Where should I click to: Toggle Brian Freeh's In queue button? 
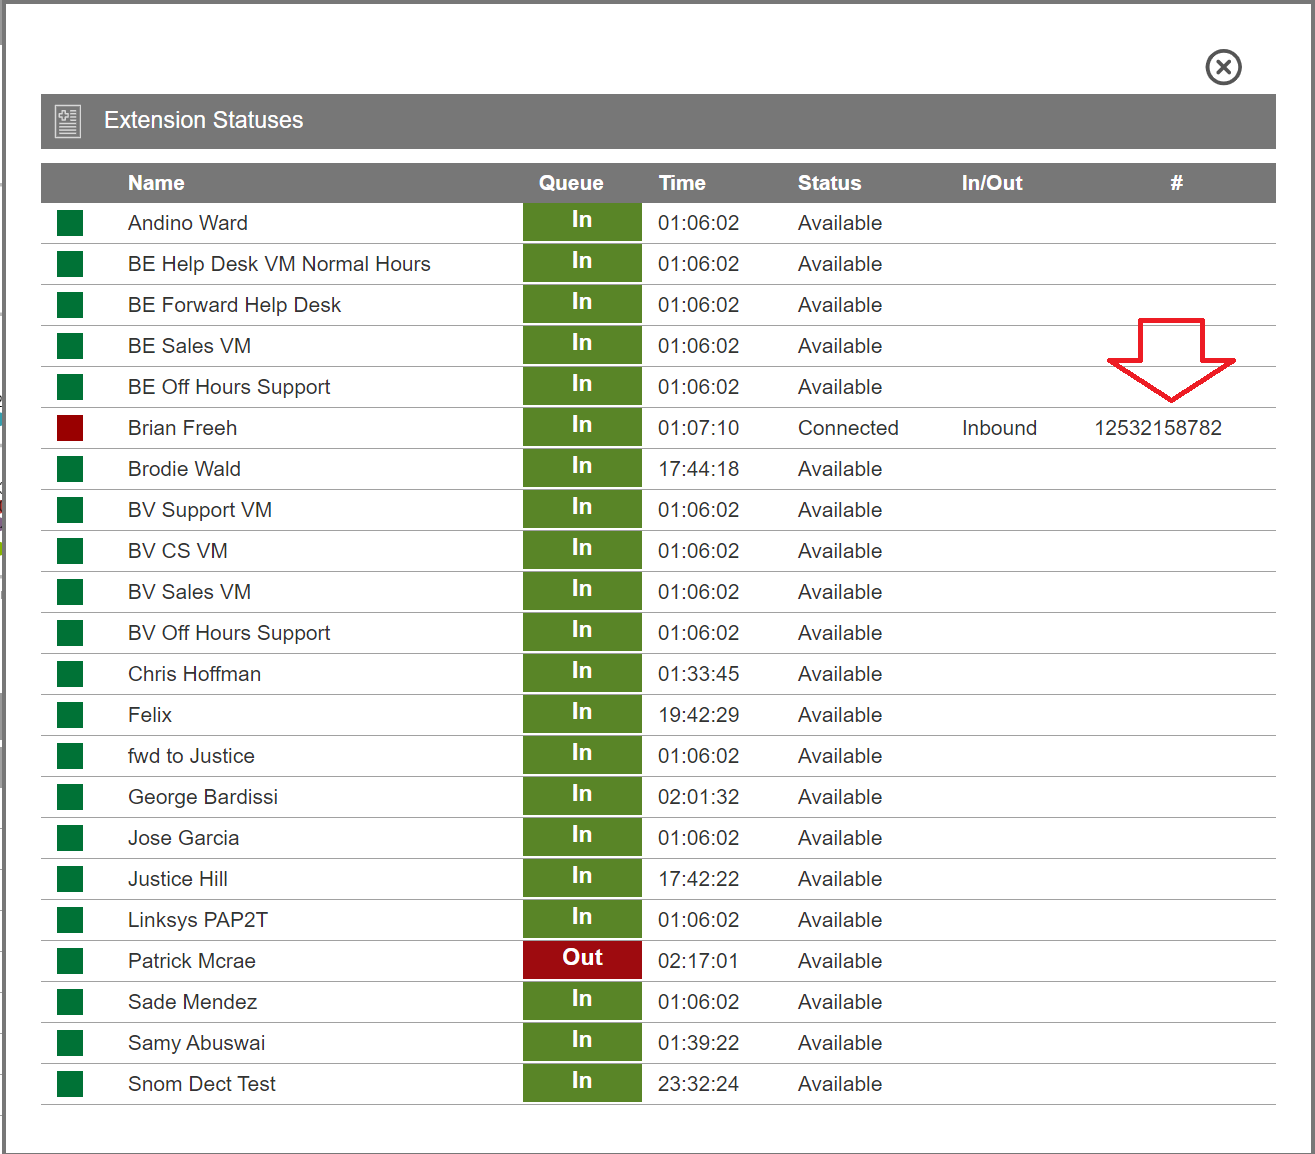582,427
